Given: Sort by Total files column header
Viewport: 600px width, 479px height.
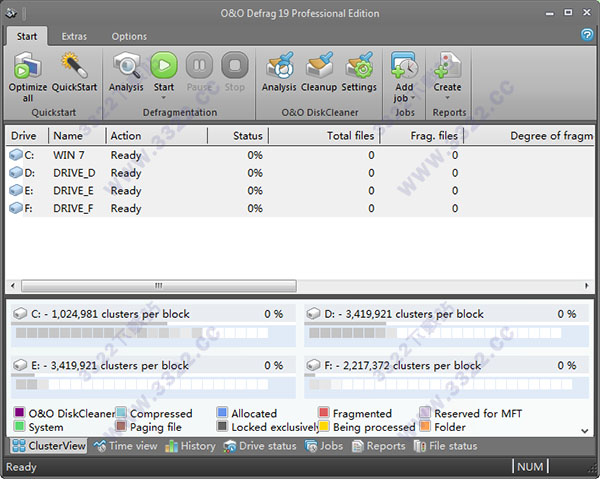Looking at the screenshot, I should [324, 136].
